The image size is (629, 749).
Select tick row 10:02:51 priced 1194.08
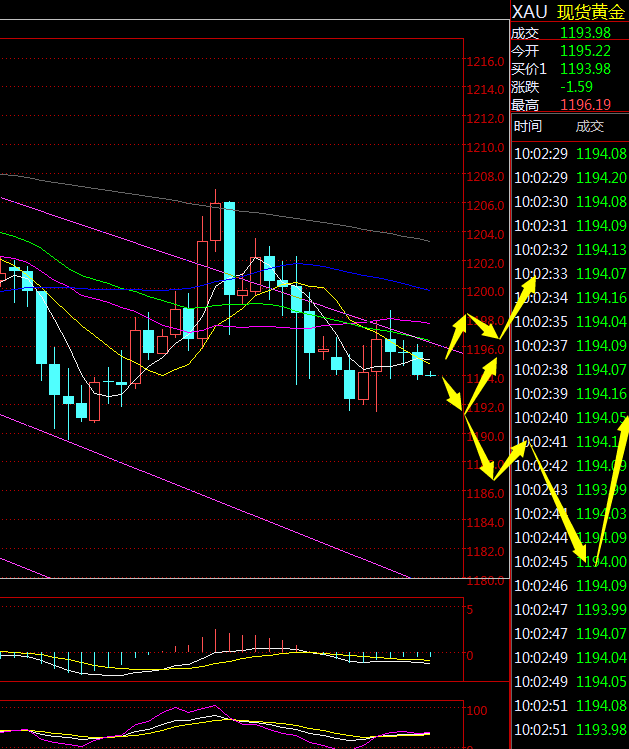(570, 706)
